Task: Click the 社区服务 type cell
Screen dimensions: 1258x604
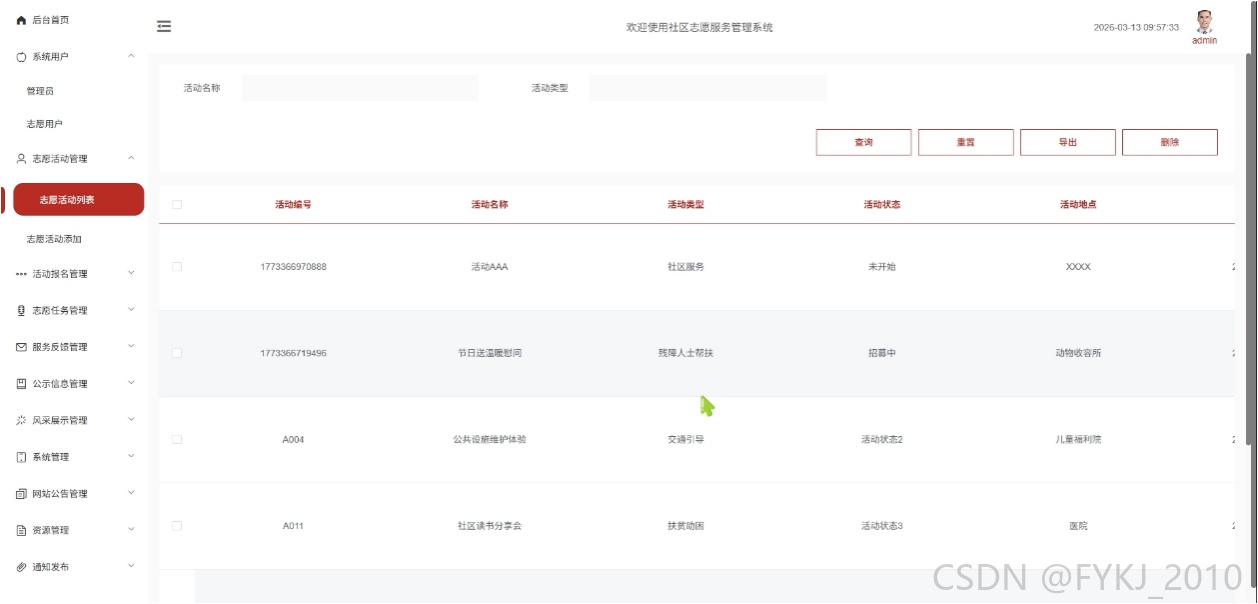Action: tap(686, 267)
